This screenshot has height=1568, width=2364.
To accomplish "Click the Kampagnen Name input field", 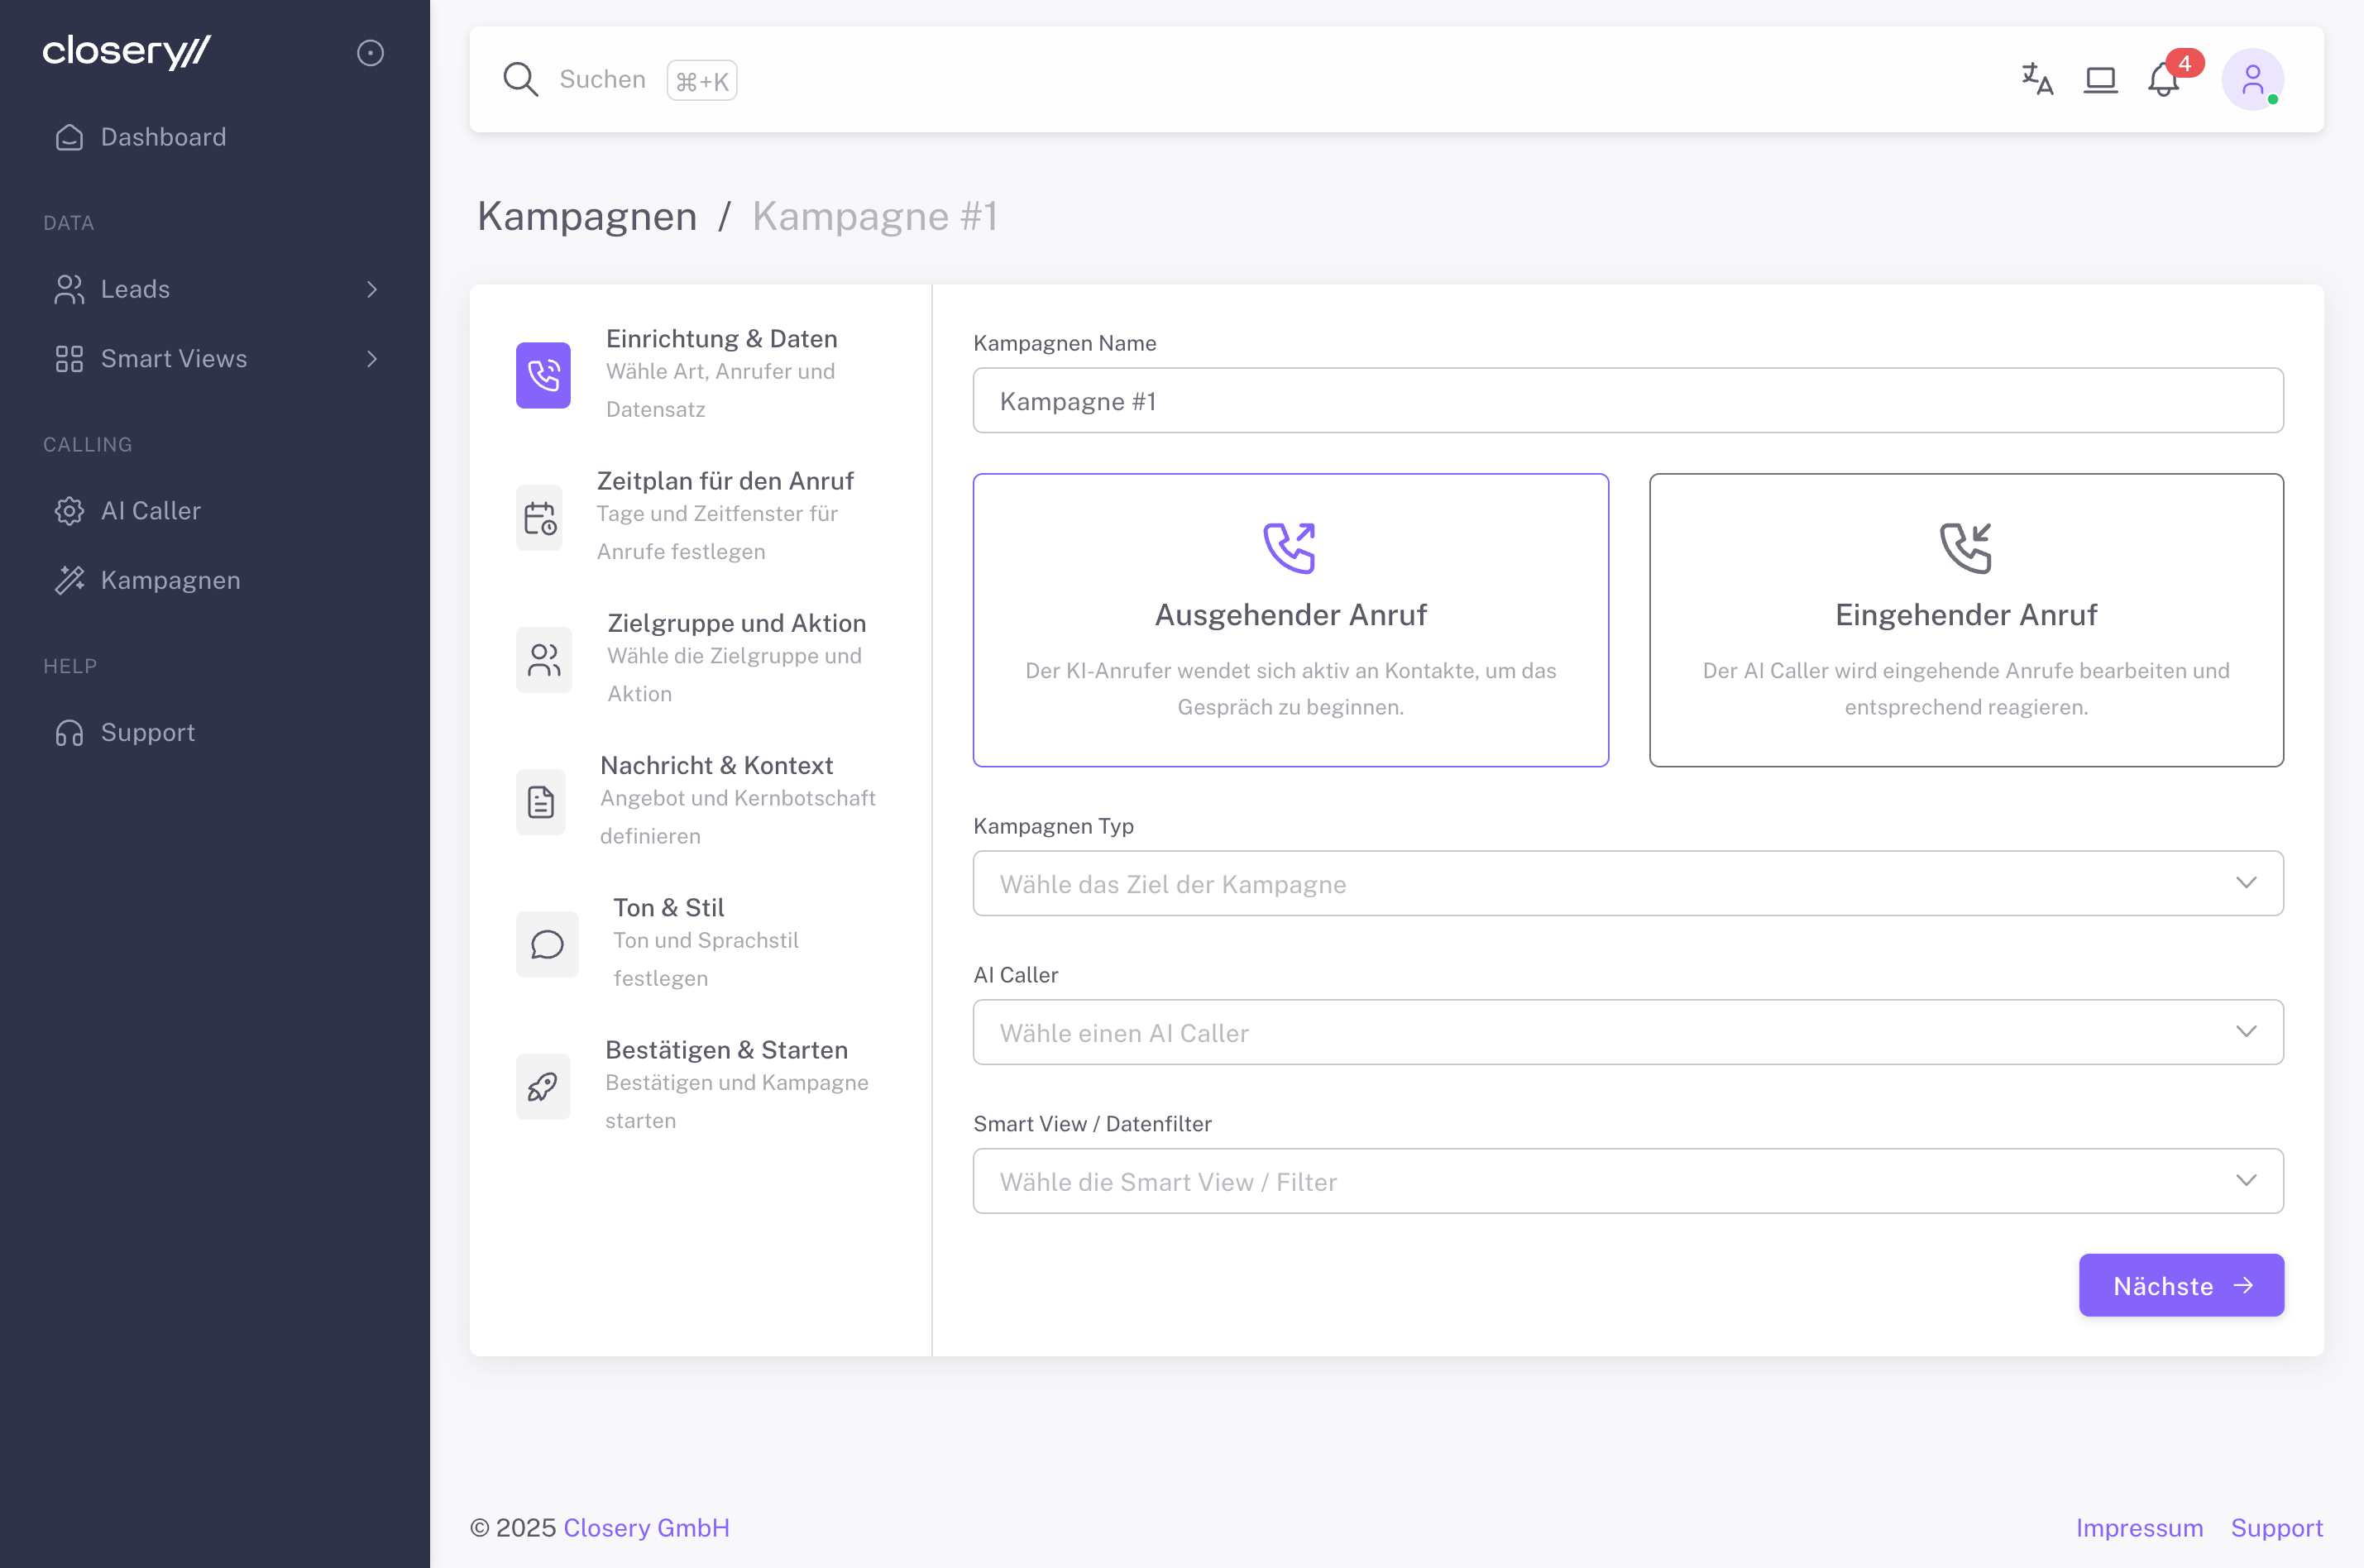I will [x=1627, y=401].
